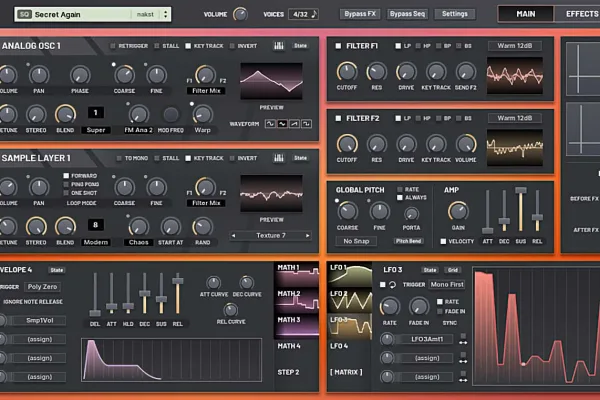
Task: Click the LFO 3 Grid button
Action: [x=453, y=270]
